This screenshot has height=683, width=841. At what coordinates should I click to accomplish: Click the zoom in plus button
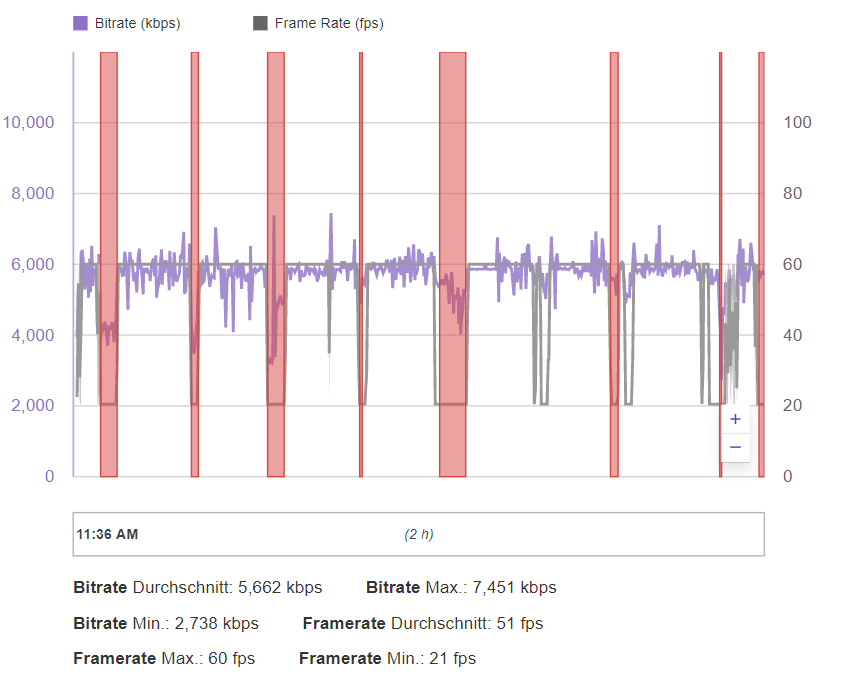click(735, 419)
